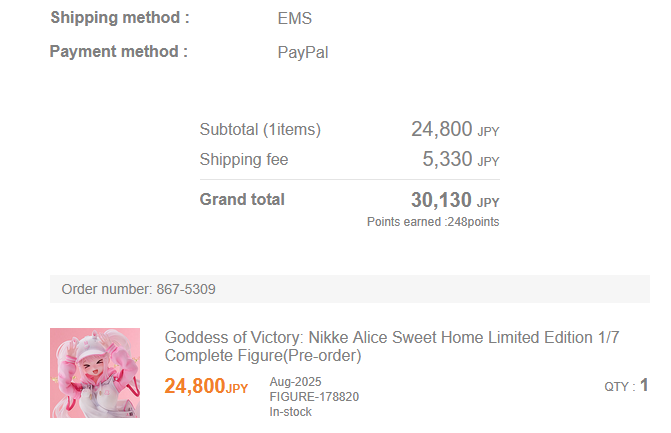This screenshot has width=671, height=433.
Task: Click the Shipping method label
Action: click(119, 18)
